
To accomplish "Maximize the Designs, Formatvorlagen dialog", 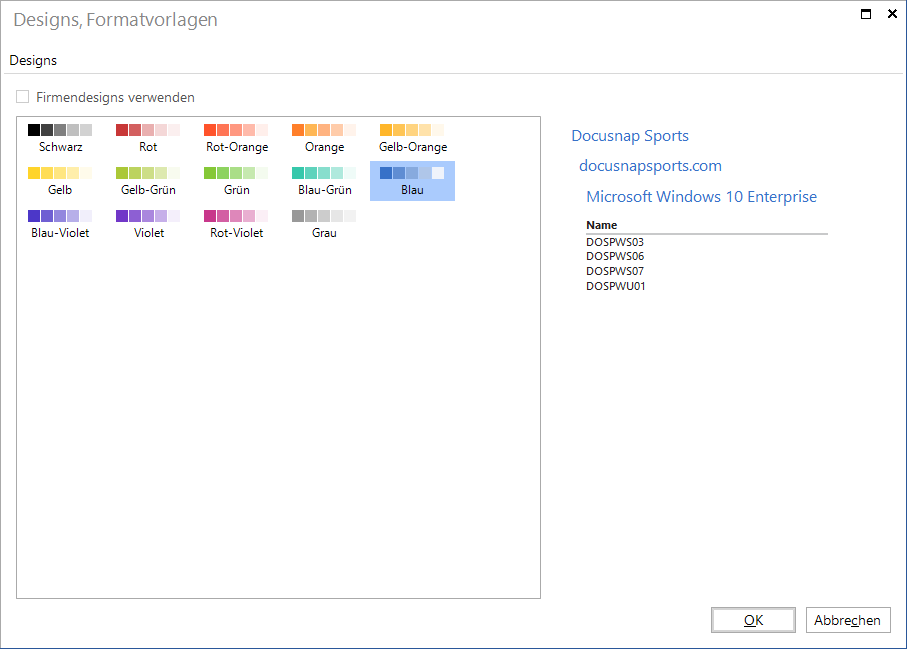I will 866,14.
